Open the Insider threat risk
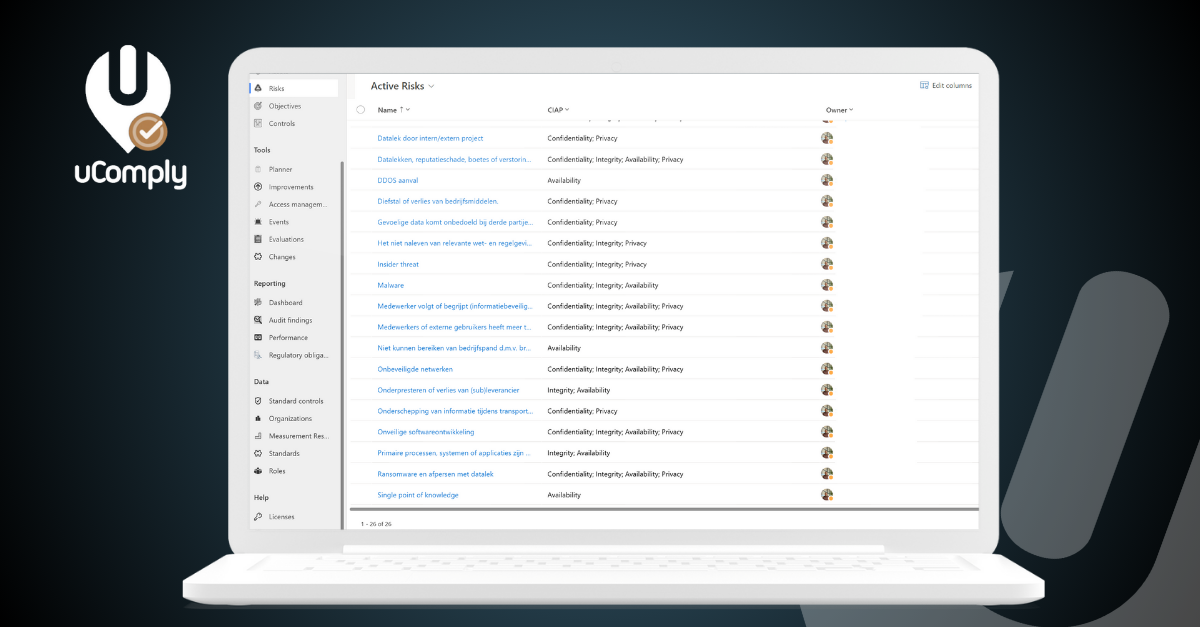Screen dimensions: 1200x627 pyautogui.click(x=398, y=264)
